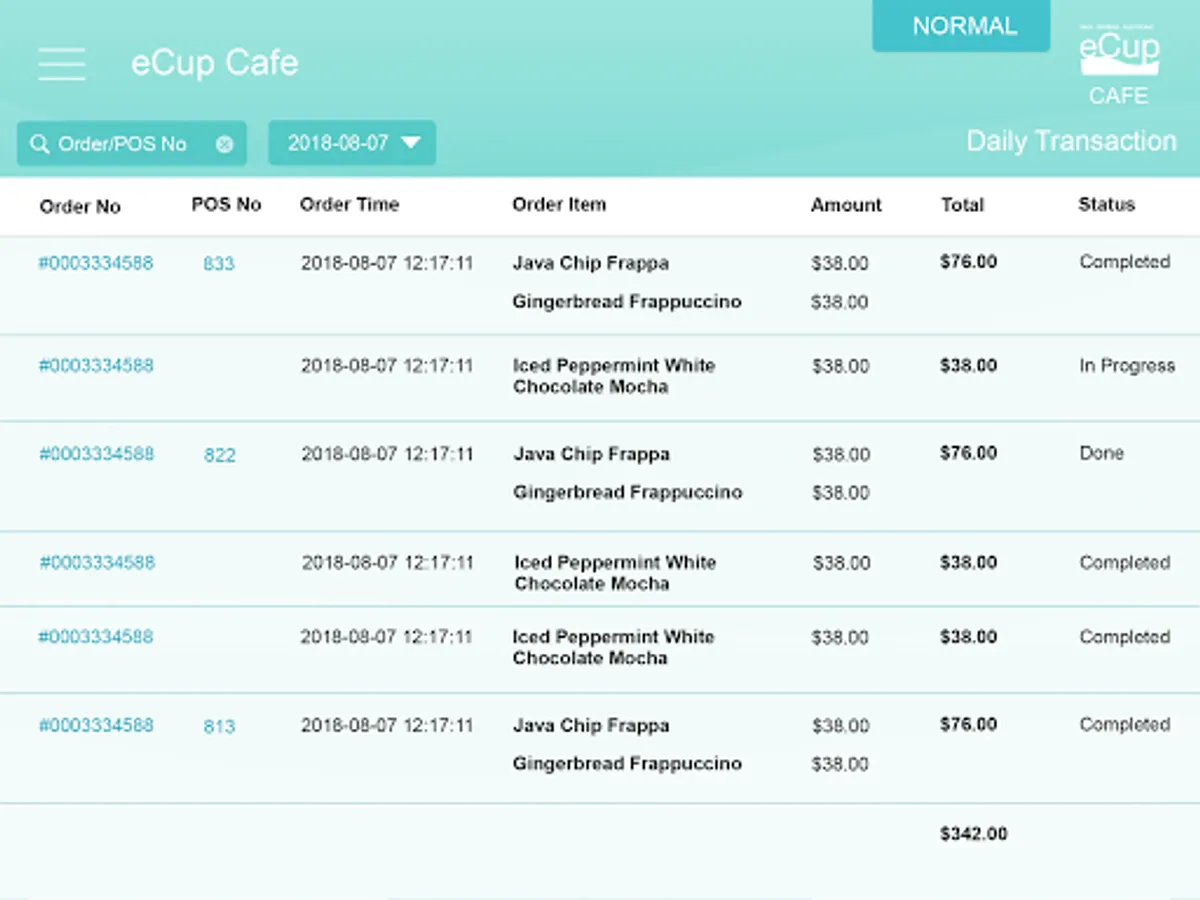This screenshot has height=900, width=1200.
Task: Click Java Chip Frappa in POS 813 order
Action: pos(591,725)
